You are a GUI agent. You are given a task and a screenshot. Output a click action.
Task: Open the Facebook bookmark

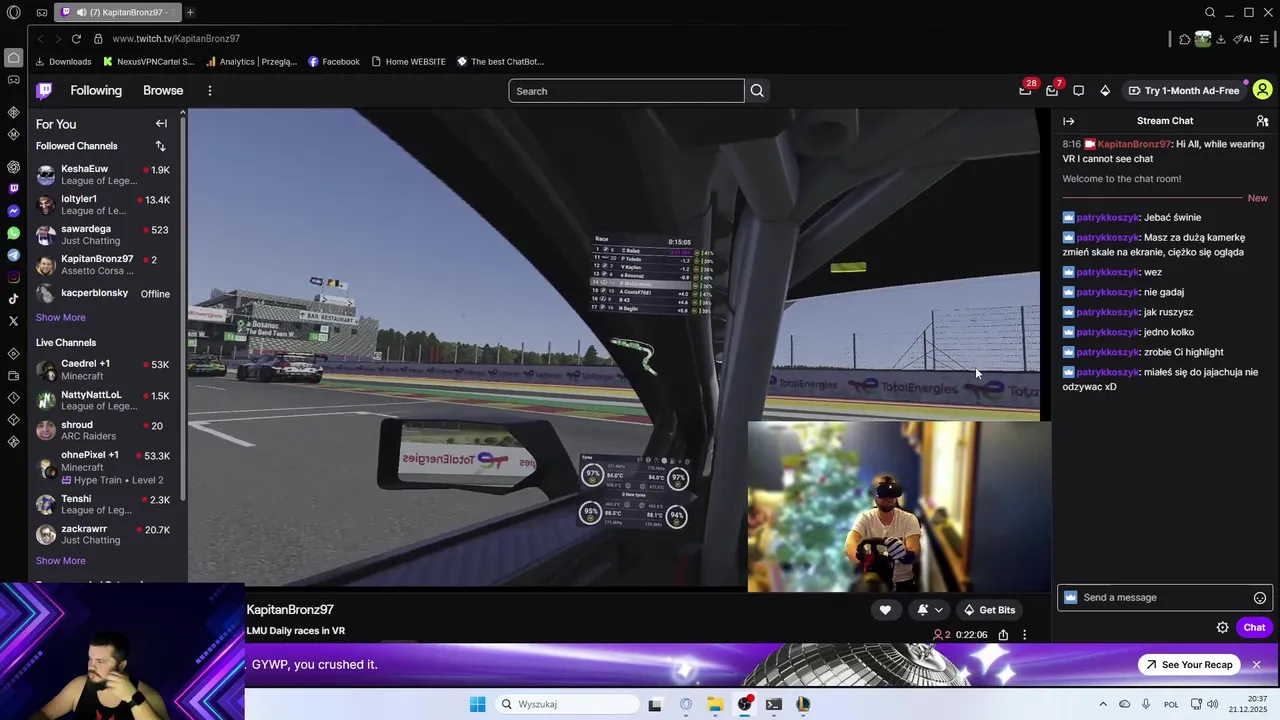334,62
